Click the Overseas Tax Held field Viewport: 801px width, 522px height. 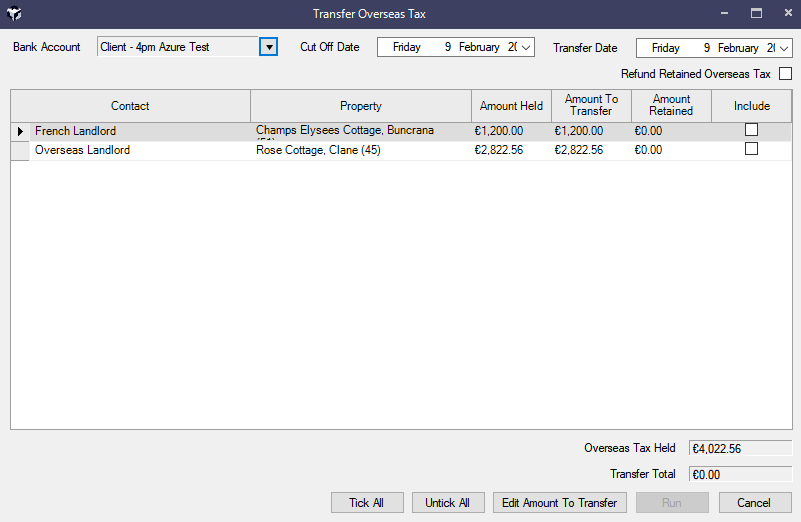click(x=740, y=448)
